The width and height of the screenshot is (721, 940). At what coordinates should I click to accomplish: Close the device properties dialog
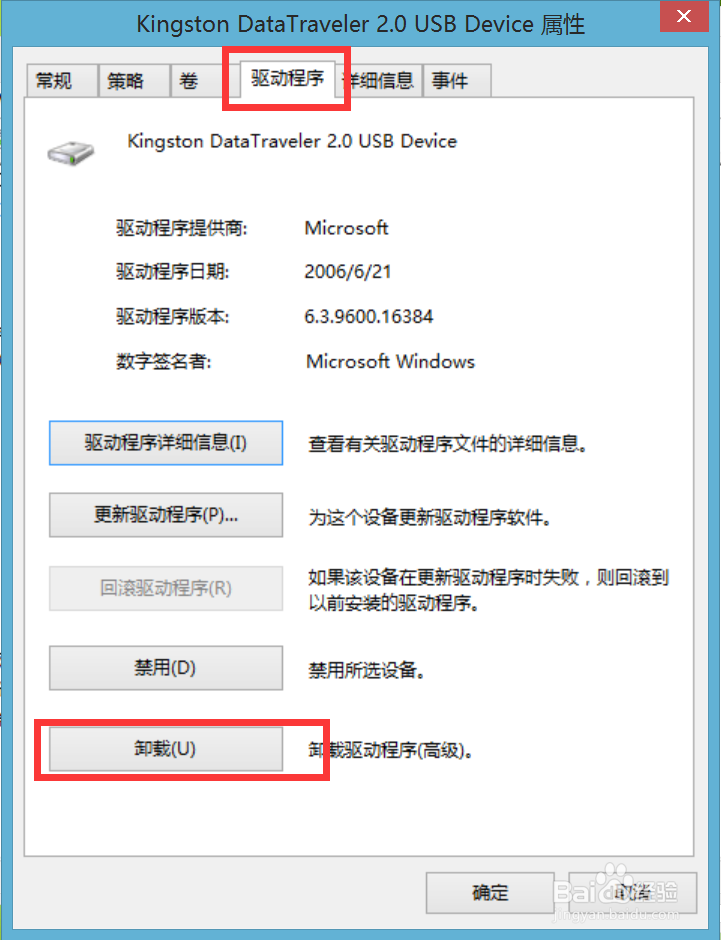tap(684, 16)
